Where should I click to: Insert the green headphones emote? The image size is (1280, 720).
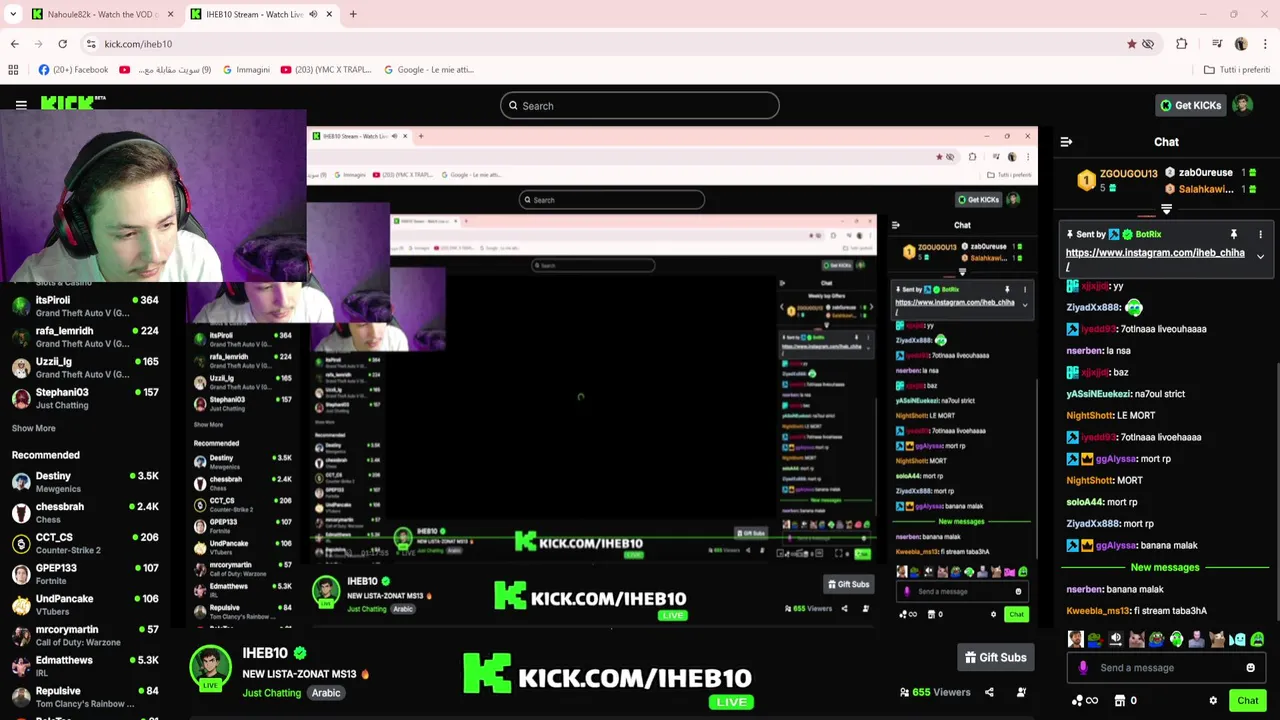pos(1177,639)
